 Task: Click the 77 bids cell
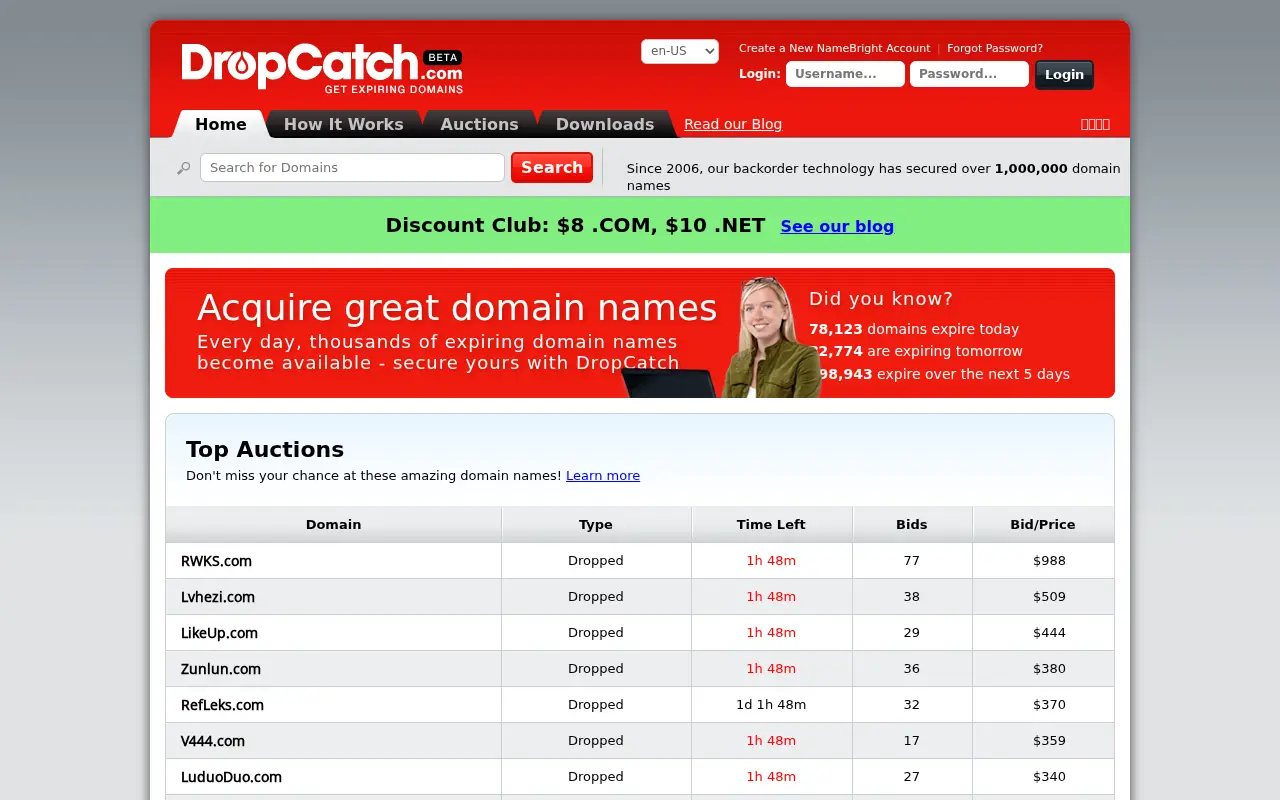[911, 561]
